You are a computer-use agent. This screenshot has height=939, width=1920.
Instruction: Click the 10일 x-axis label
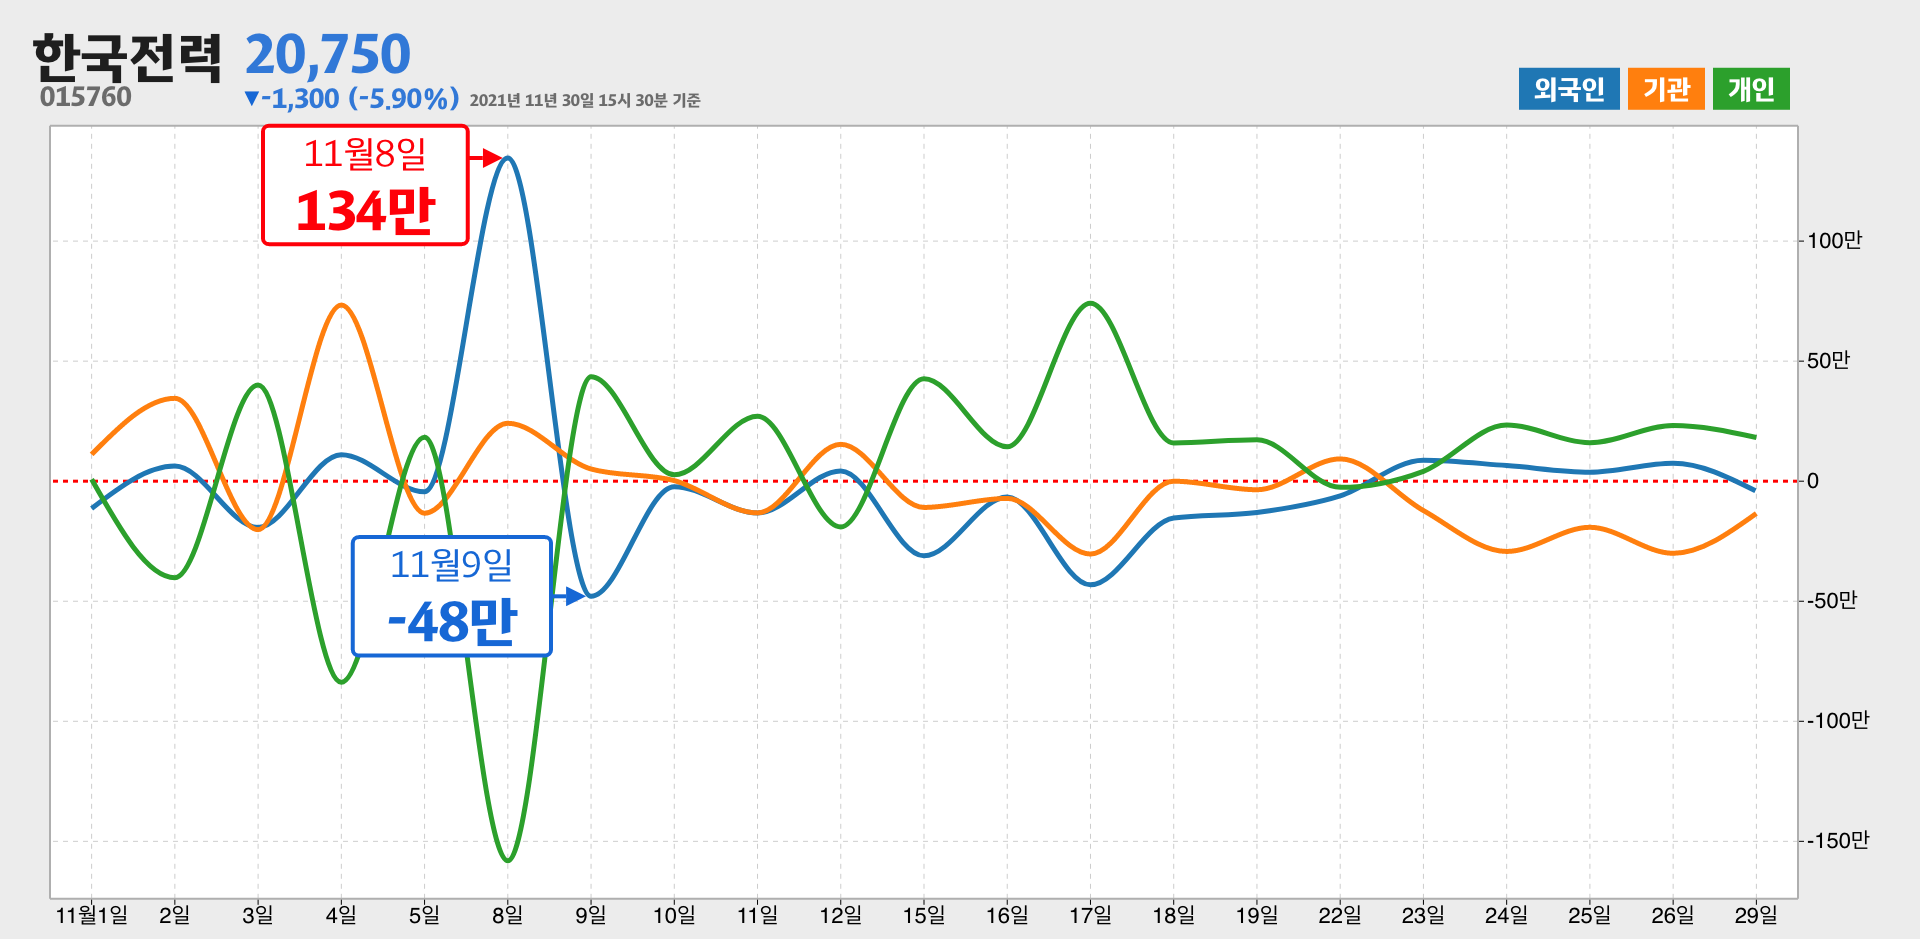click(674, 915)
